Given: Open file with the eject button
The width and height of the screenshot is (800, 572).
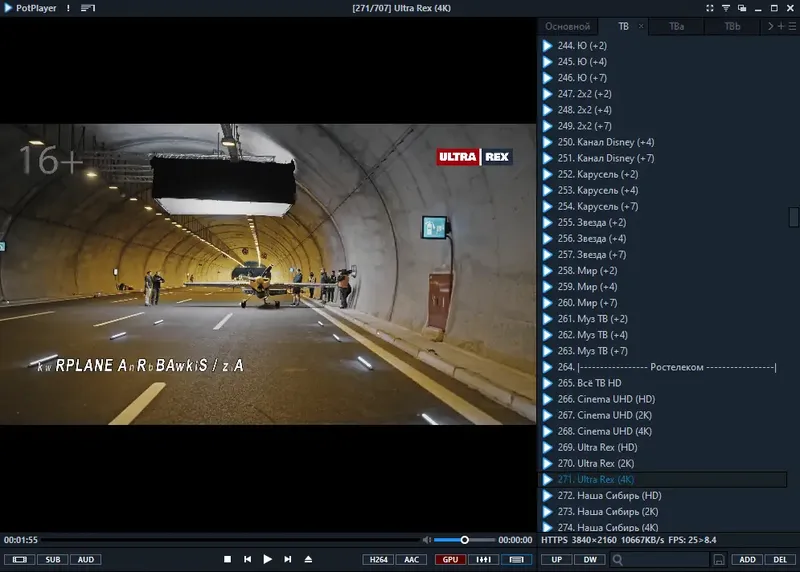Looking at the screenshot, I should pos(308,559).
